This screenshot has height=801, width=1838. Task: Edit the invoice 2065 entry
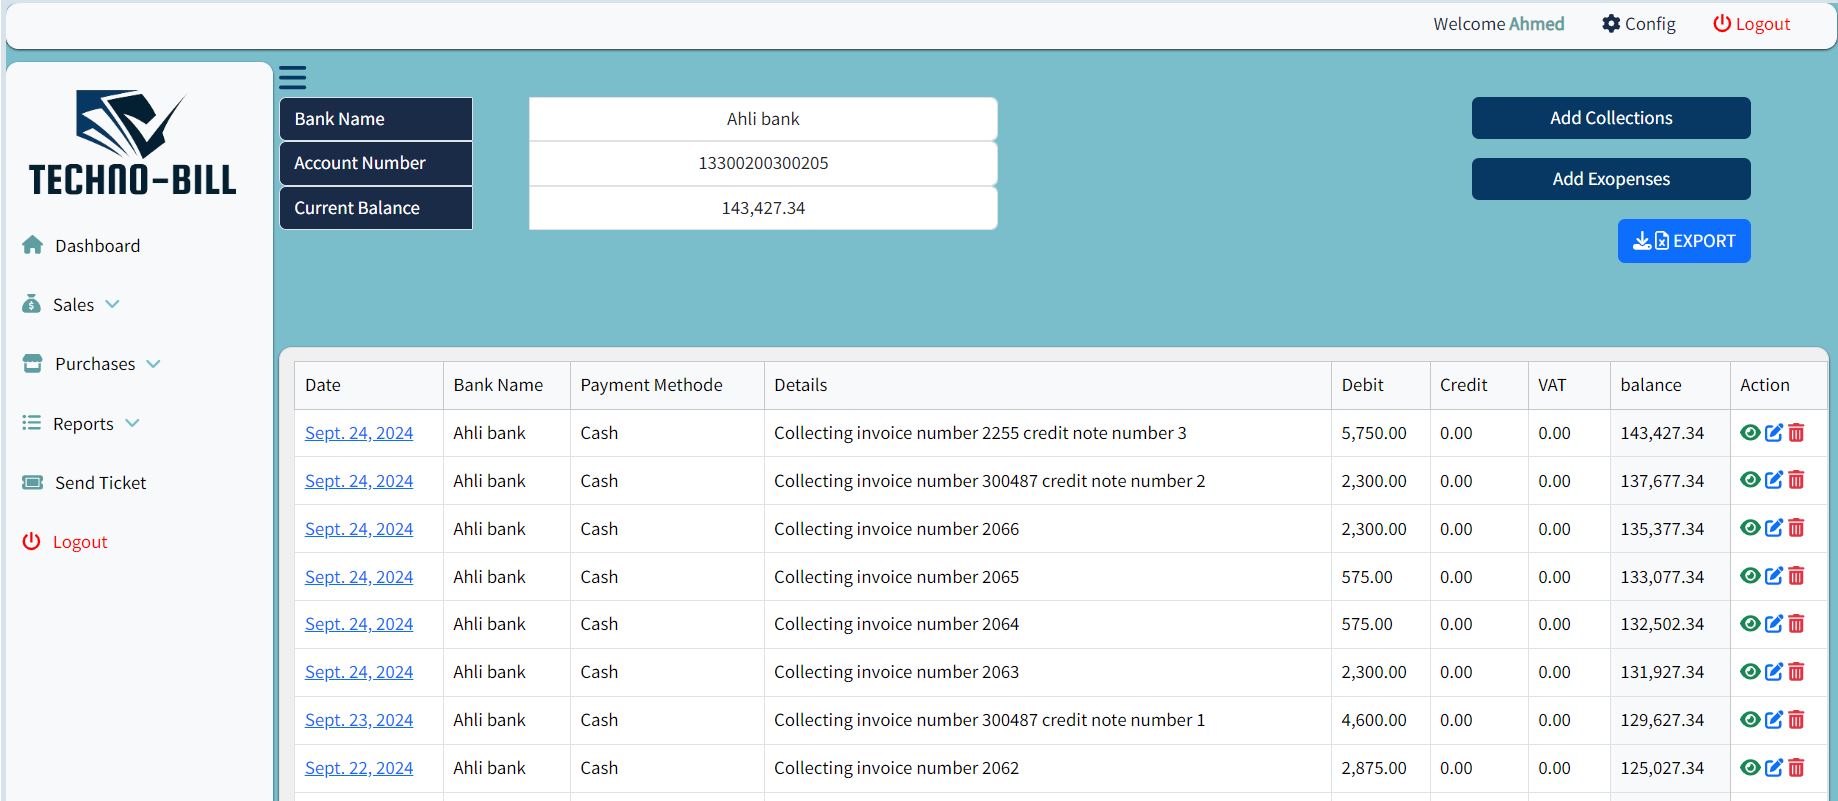point(1774,576)
